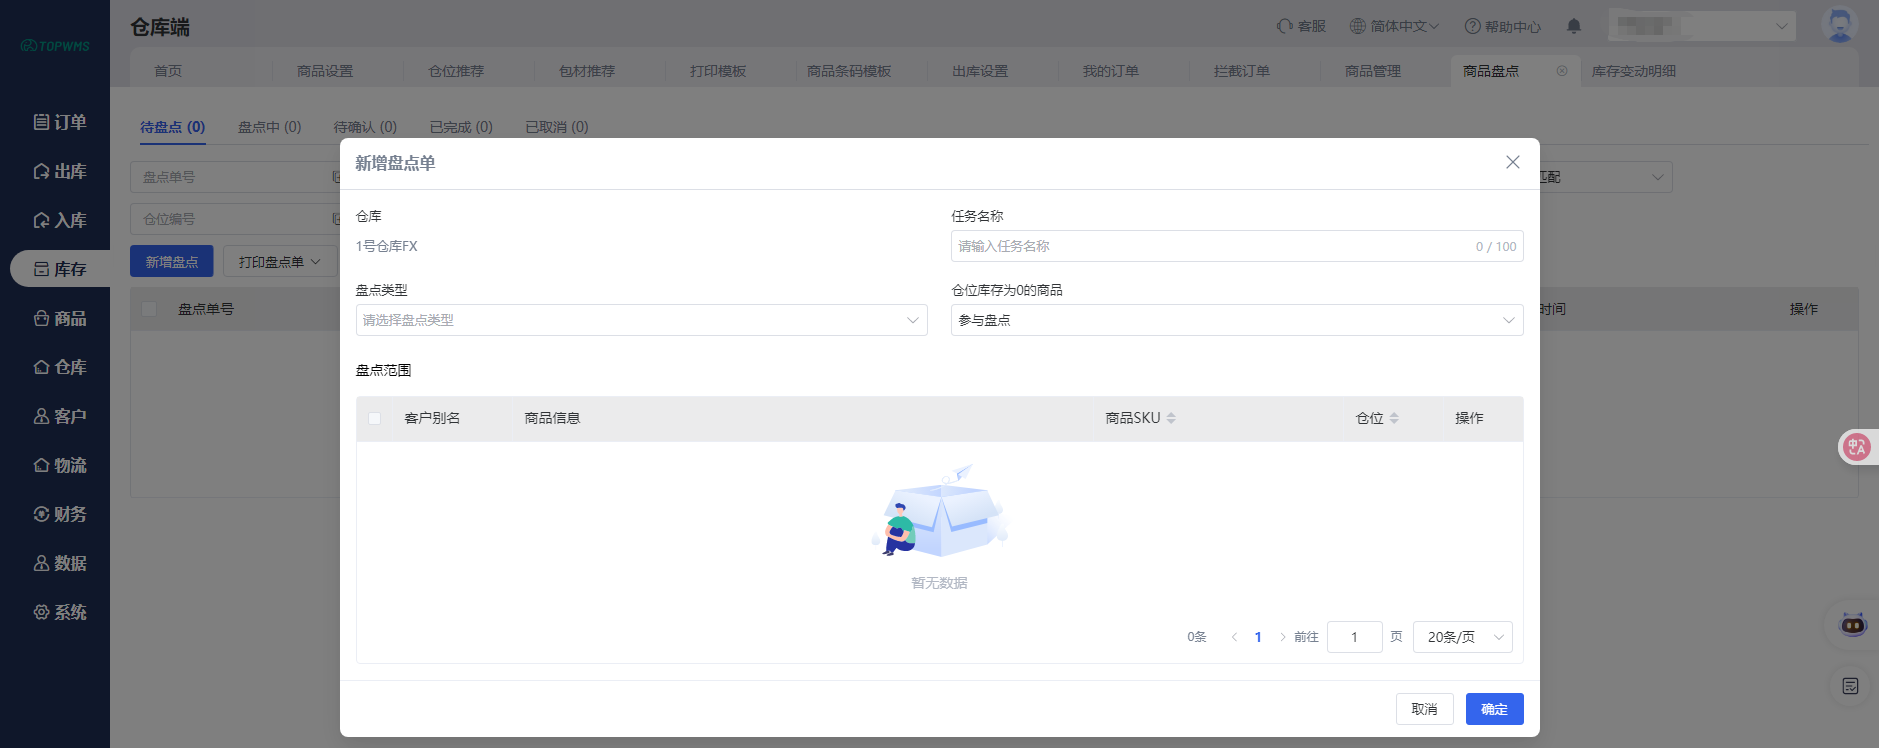The width and height of the screenshot is (1879, 748).
Task: Open the 简体中文 language dropdown
Action: click(x=1394, y=26)
